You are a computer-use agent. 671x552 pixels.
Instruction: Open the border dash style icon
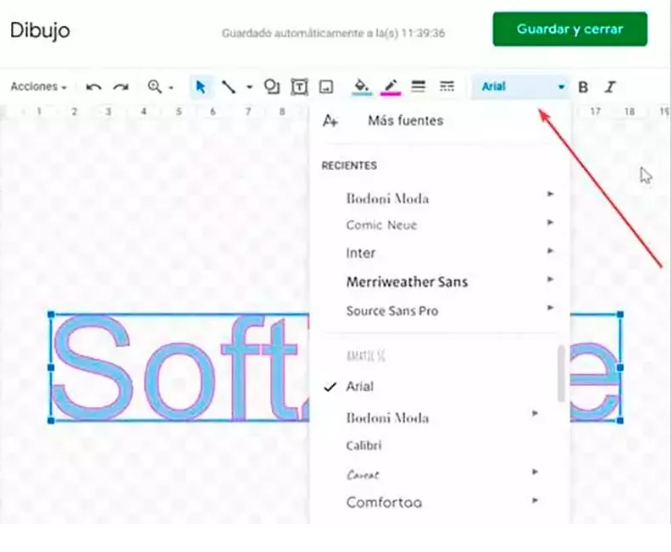click(446, 87)
